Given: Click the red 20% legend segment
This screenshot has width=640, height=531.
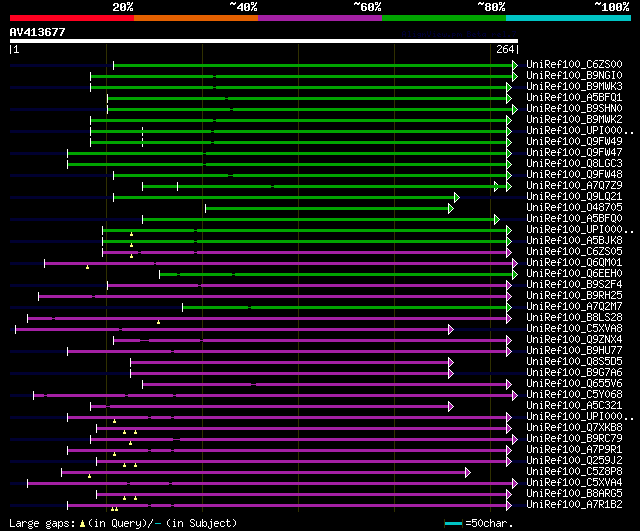Looking at the screenshot, I should click(x=72, y=18).
